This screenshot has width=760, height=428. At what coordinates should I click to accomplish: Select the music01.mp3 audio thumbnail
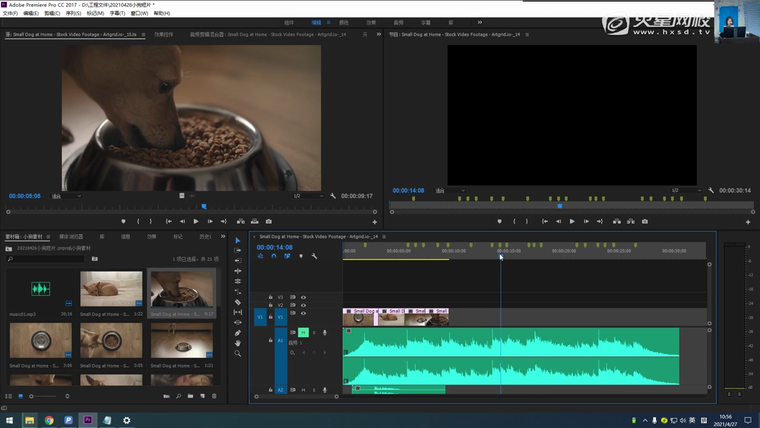[x=41, y=290]
